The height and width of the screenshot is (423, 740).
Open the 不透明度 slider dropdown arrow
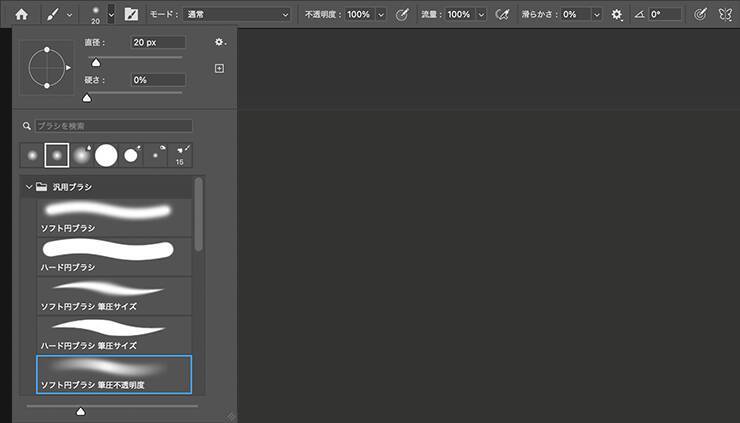coord(381,15)
